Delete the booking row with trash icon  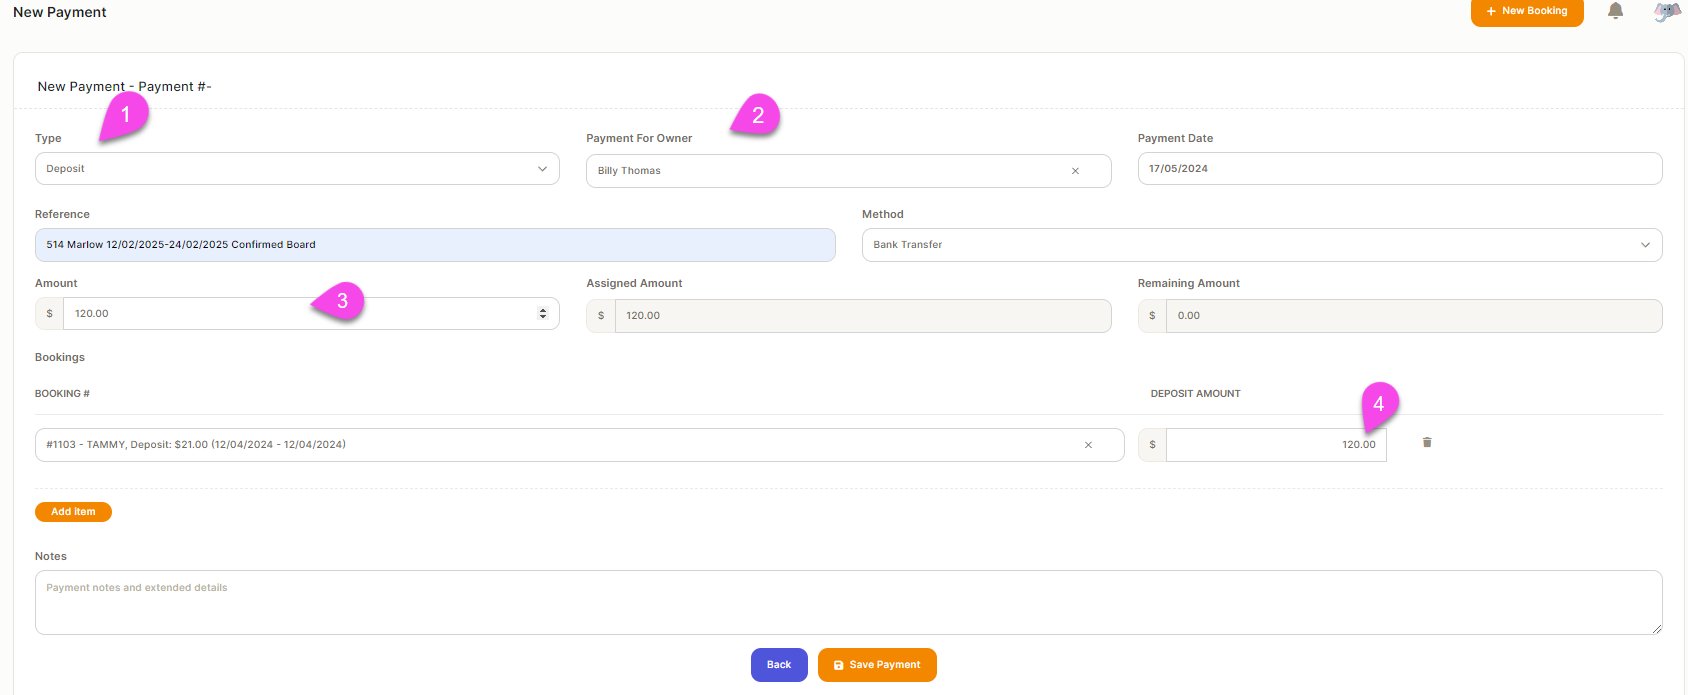(1427, 442)
